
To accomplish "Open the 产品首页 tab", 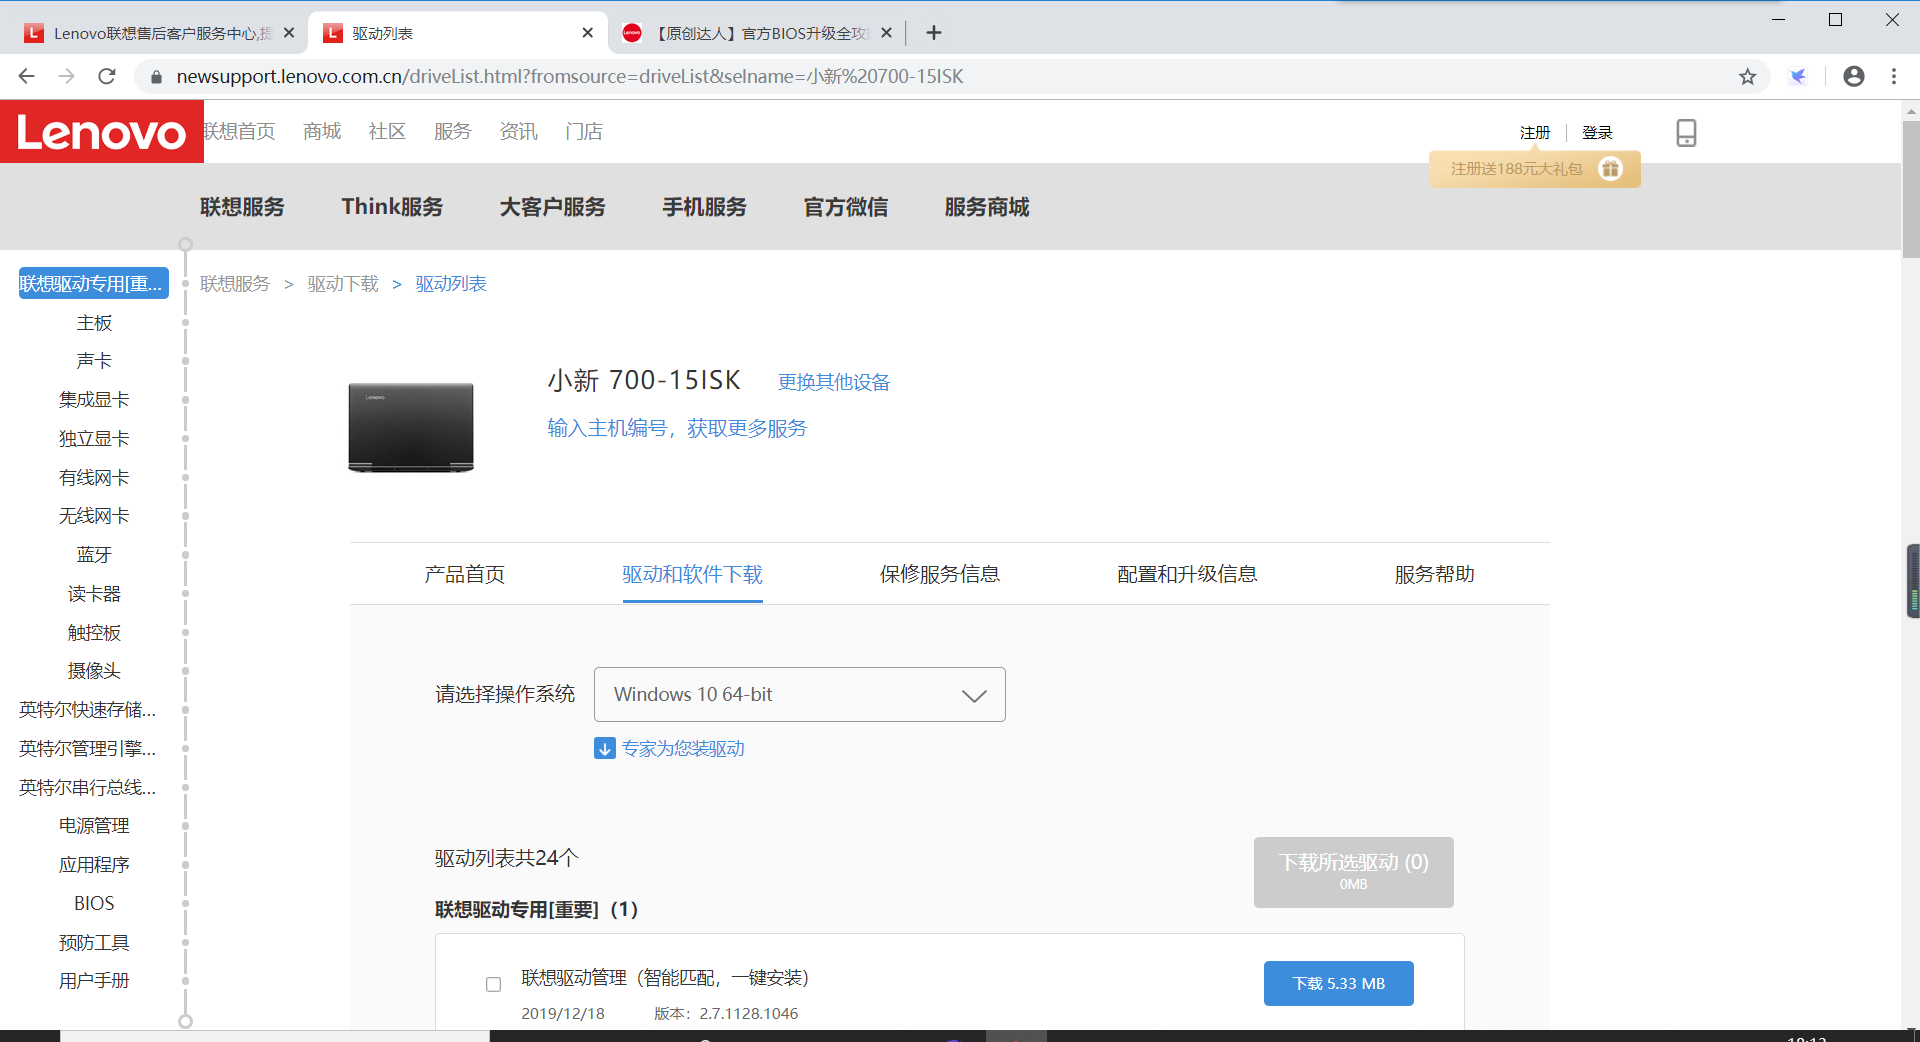I will [x=465, y=574].
